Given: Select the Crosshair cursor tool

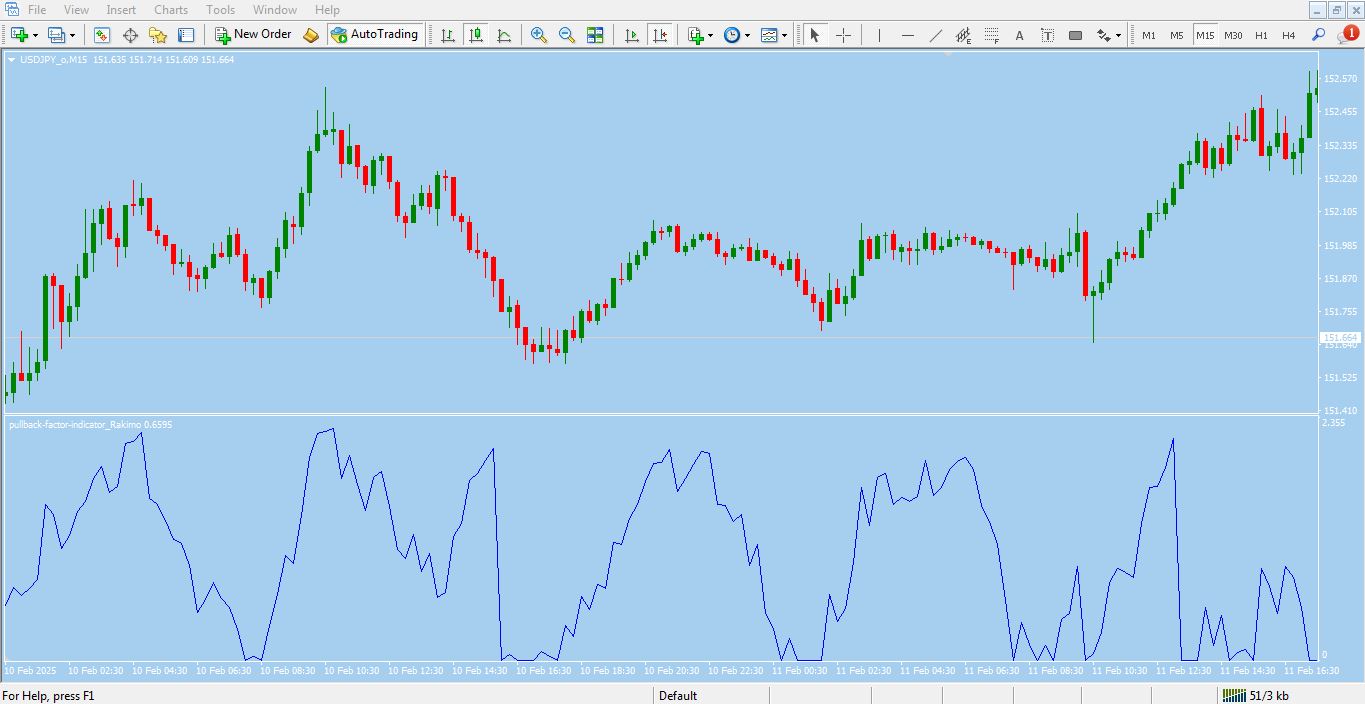Looking at the screenshot, I should click(843, 35).
